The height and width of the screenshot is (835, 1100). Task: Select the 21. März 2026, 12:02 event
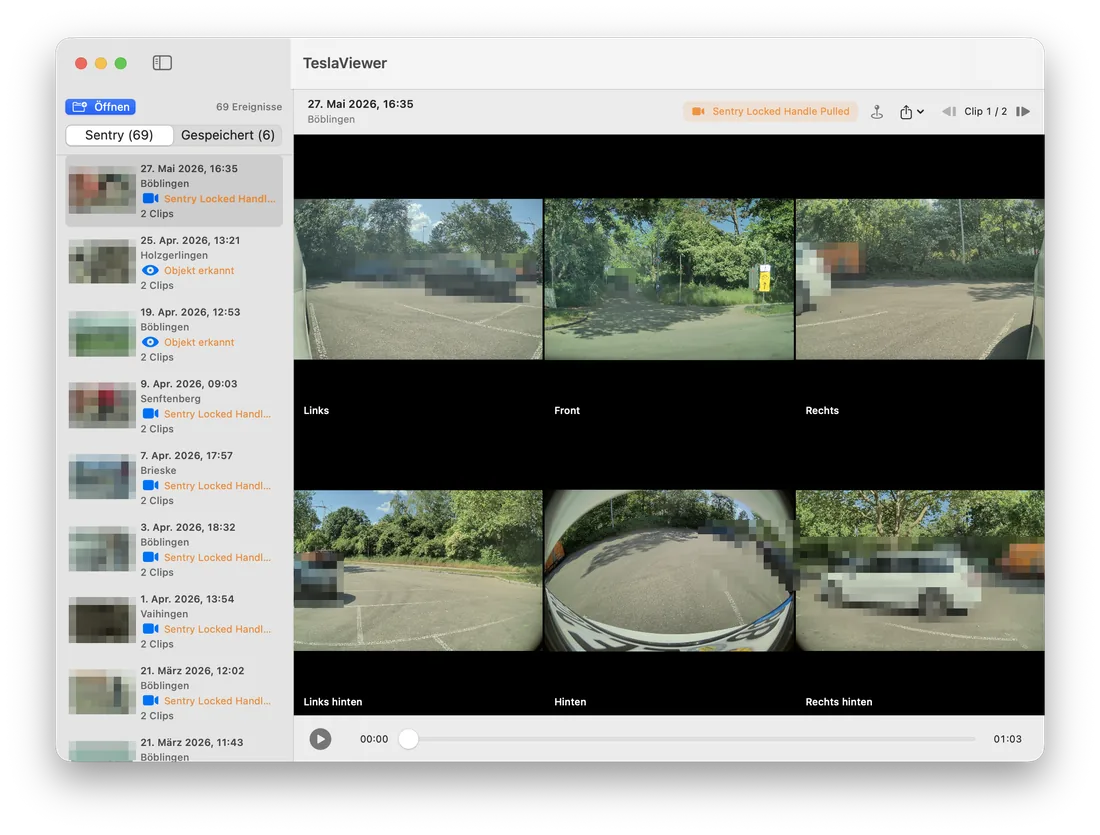coord(174,693)
